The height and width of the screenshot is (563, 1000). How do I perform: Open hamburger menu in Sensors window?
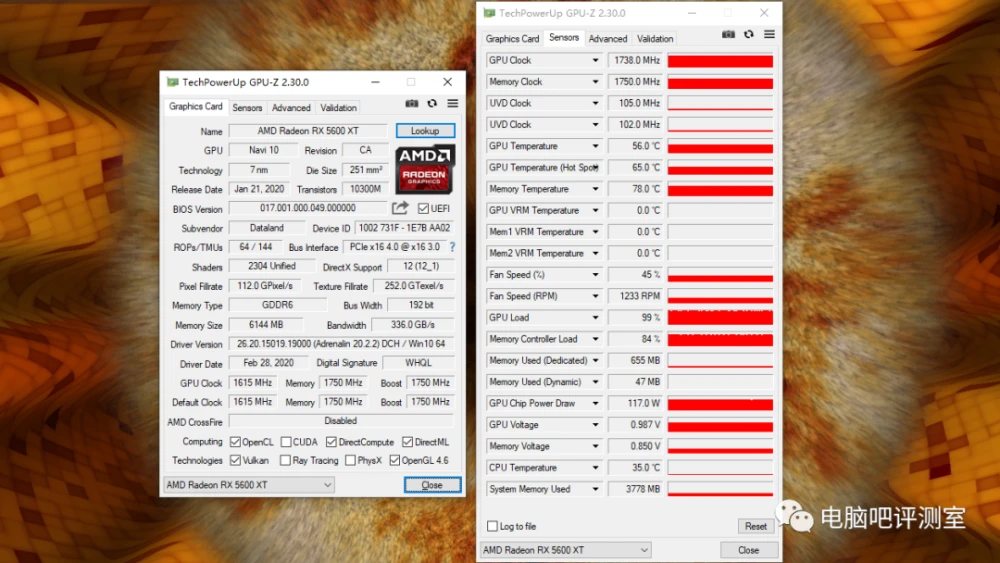[770, 34]
